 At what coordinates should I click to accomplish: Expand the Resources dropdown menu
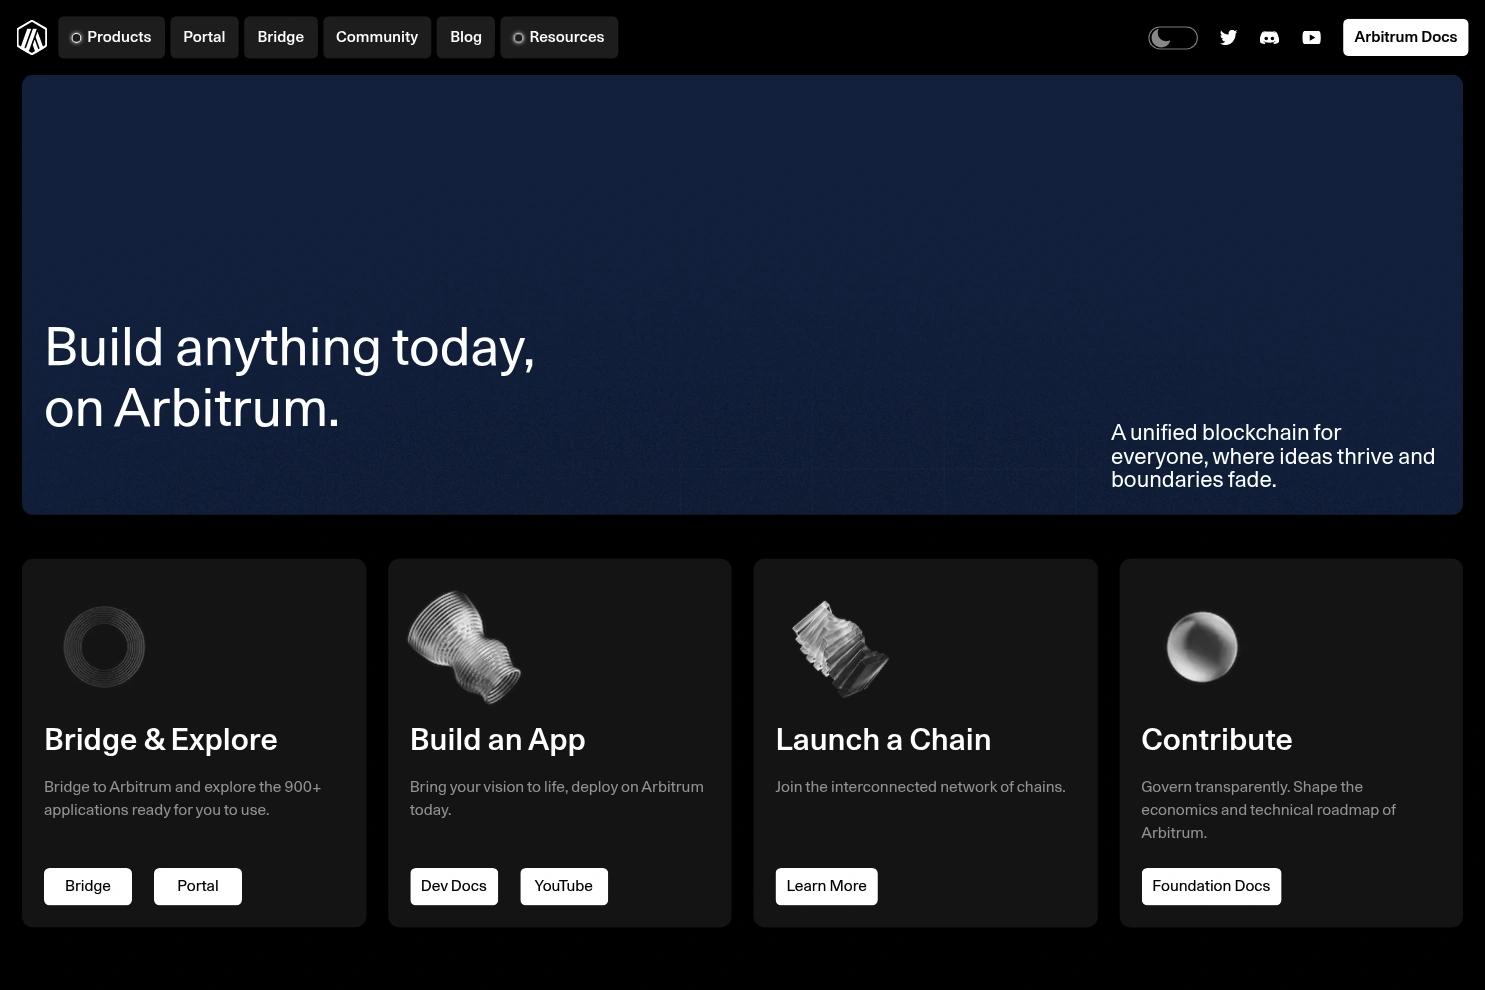coord(559,37)
